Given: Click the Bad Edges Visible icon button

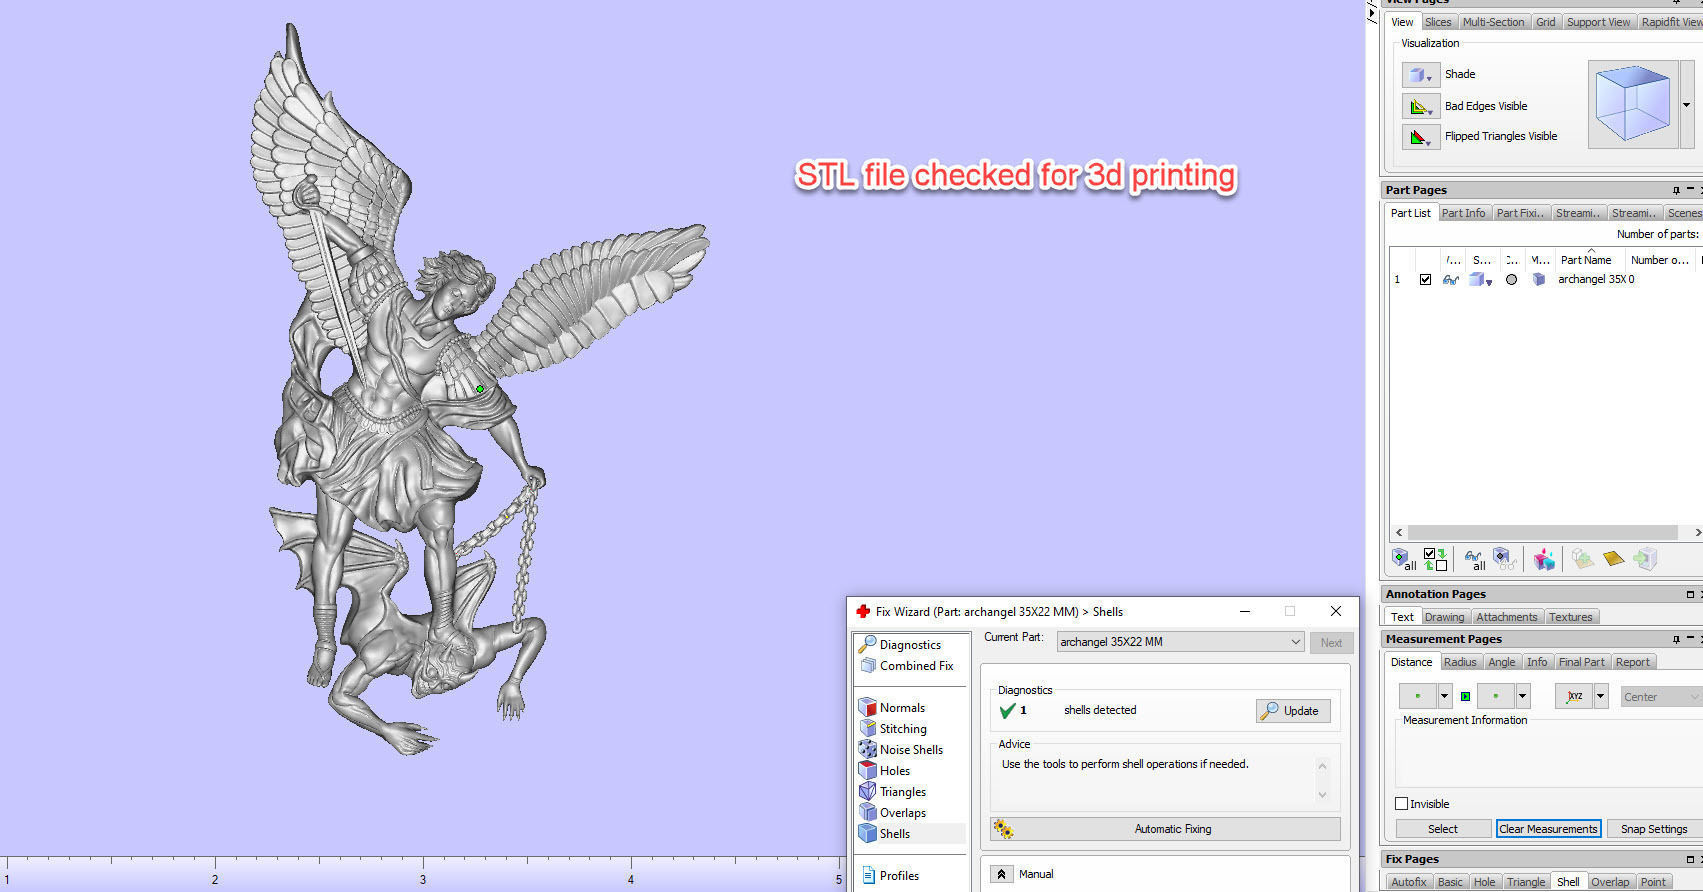Looking at the screenshot, I should click(1420, 106).
